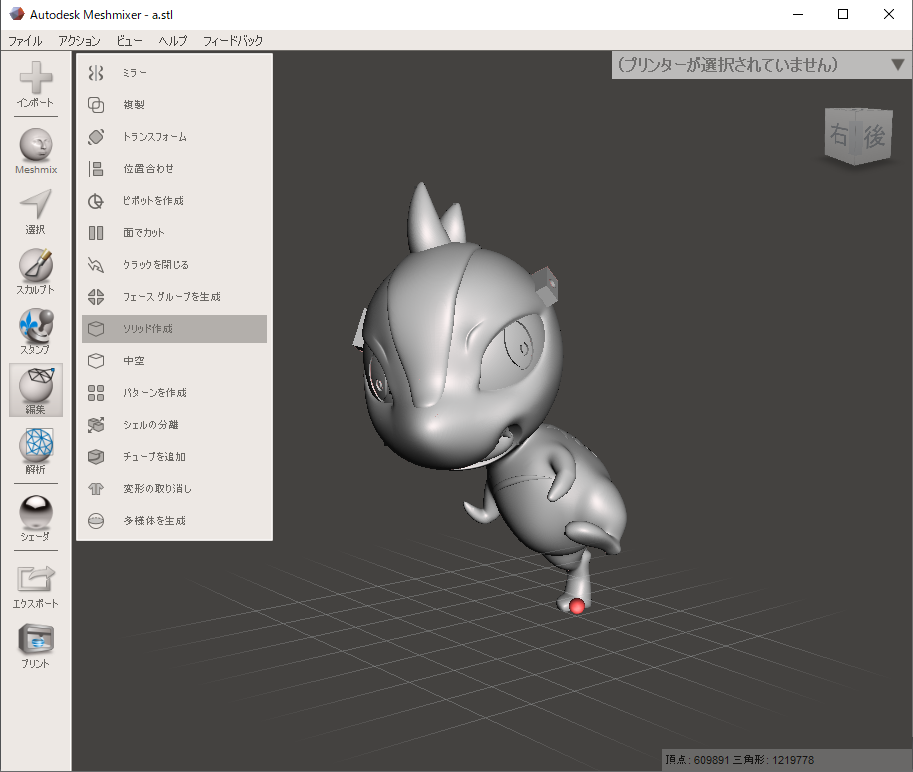Image resolution: width=913 pixels, height=772 pixels.
Task: Click the highlighted ソリッド作成 entry
Action: [x=174, y=329]
